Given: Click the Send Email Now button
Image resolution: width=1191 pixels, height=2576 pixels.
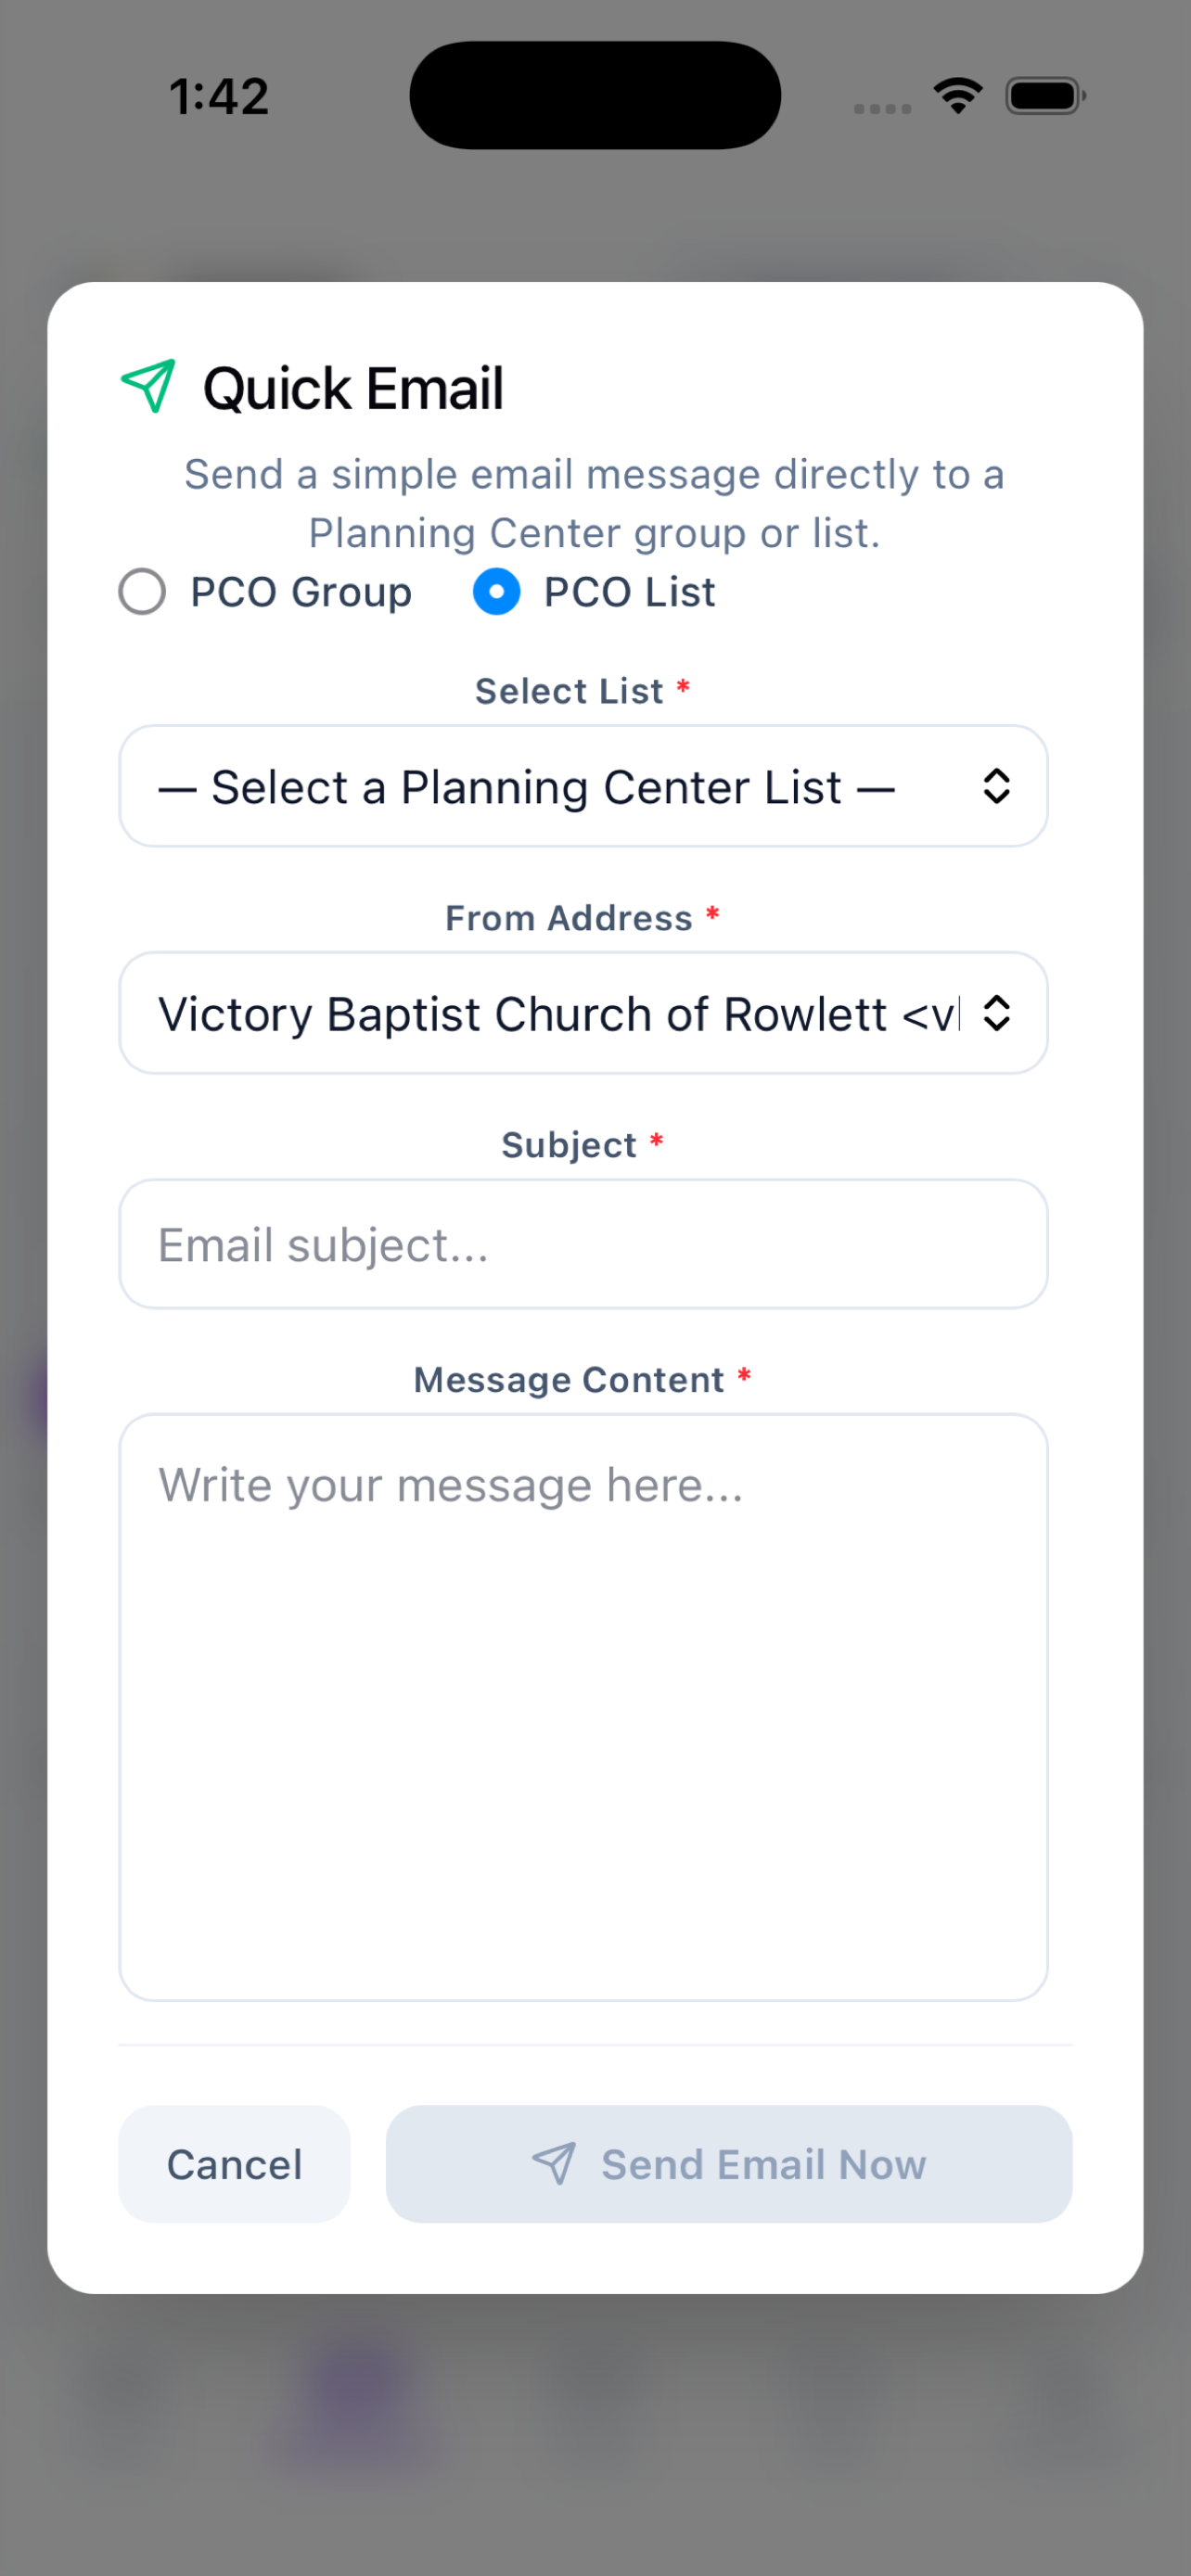Looking at the screenshot, I should coord(729,2164).
